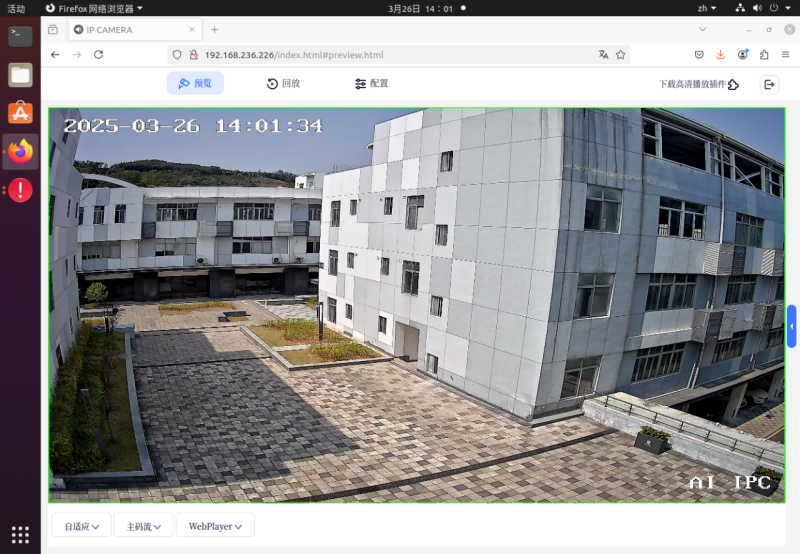800x554 pixels.
Task: Open a new browser tab
Action: [215, 30]
